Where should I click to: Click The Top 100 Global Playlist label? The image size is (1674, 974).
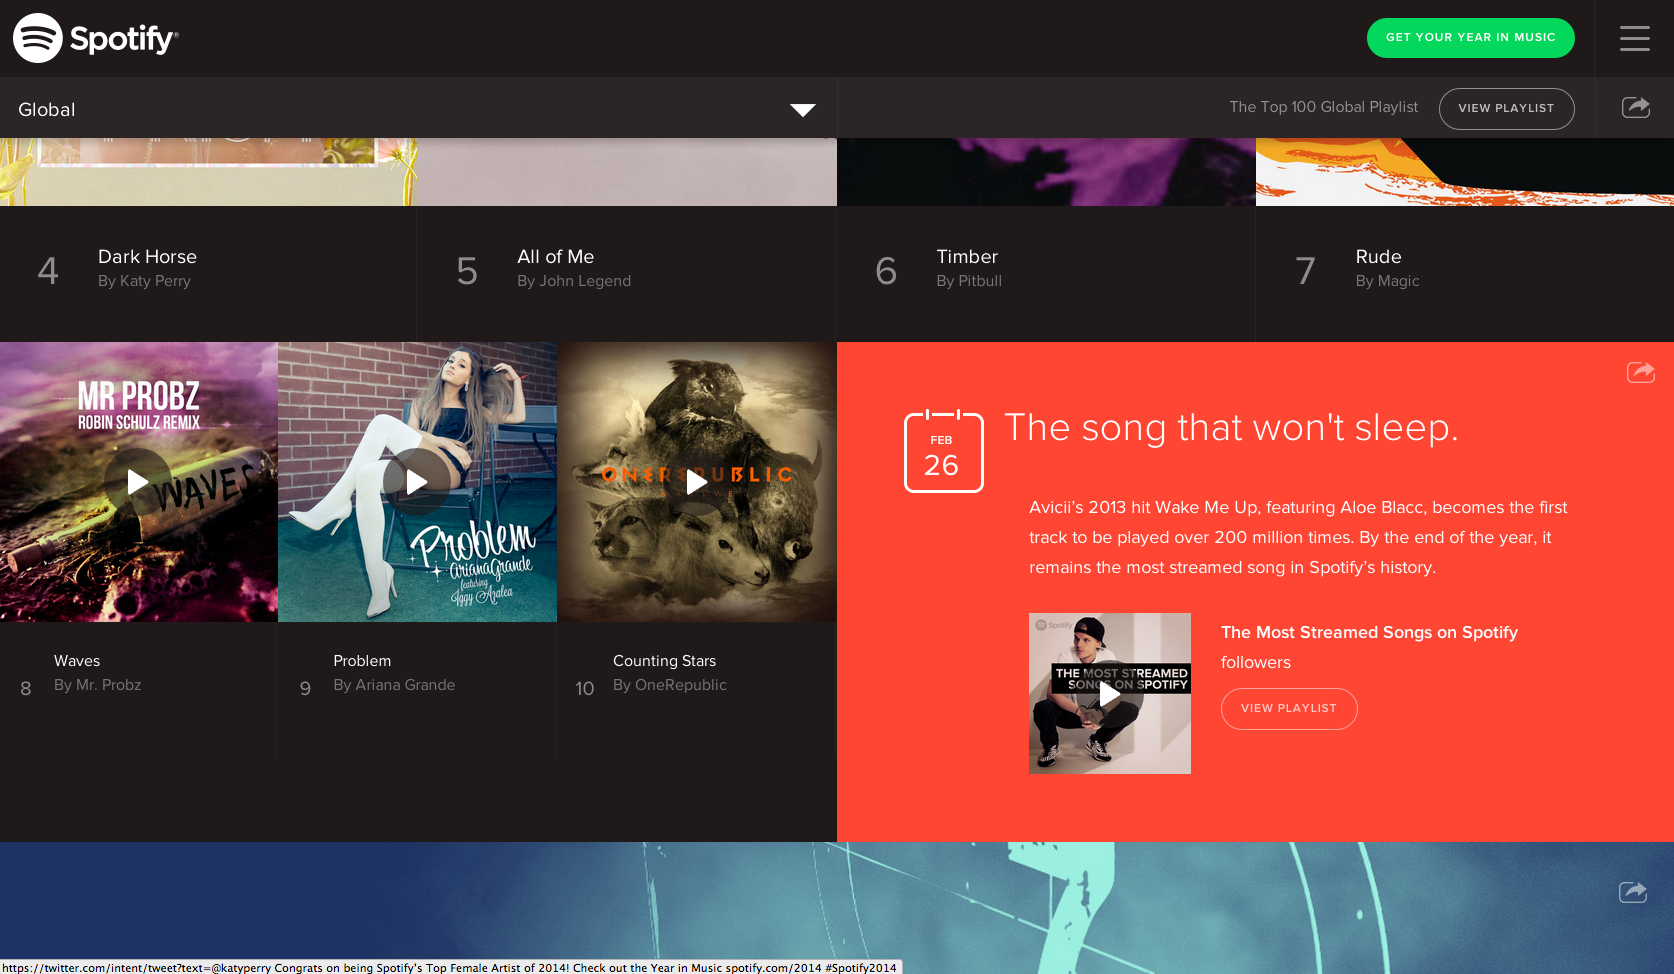1323,107
